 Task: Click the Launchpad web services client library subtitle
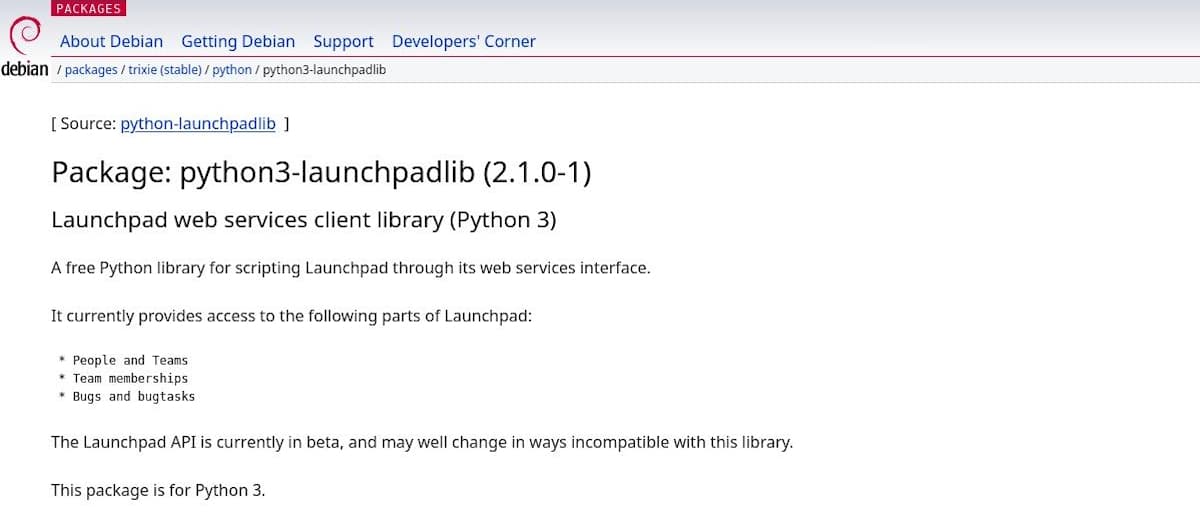303,220
